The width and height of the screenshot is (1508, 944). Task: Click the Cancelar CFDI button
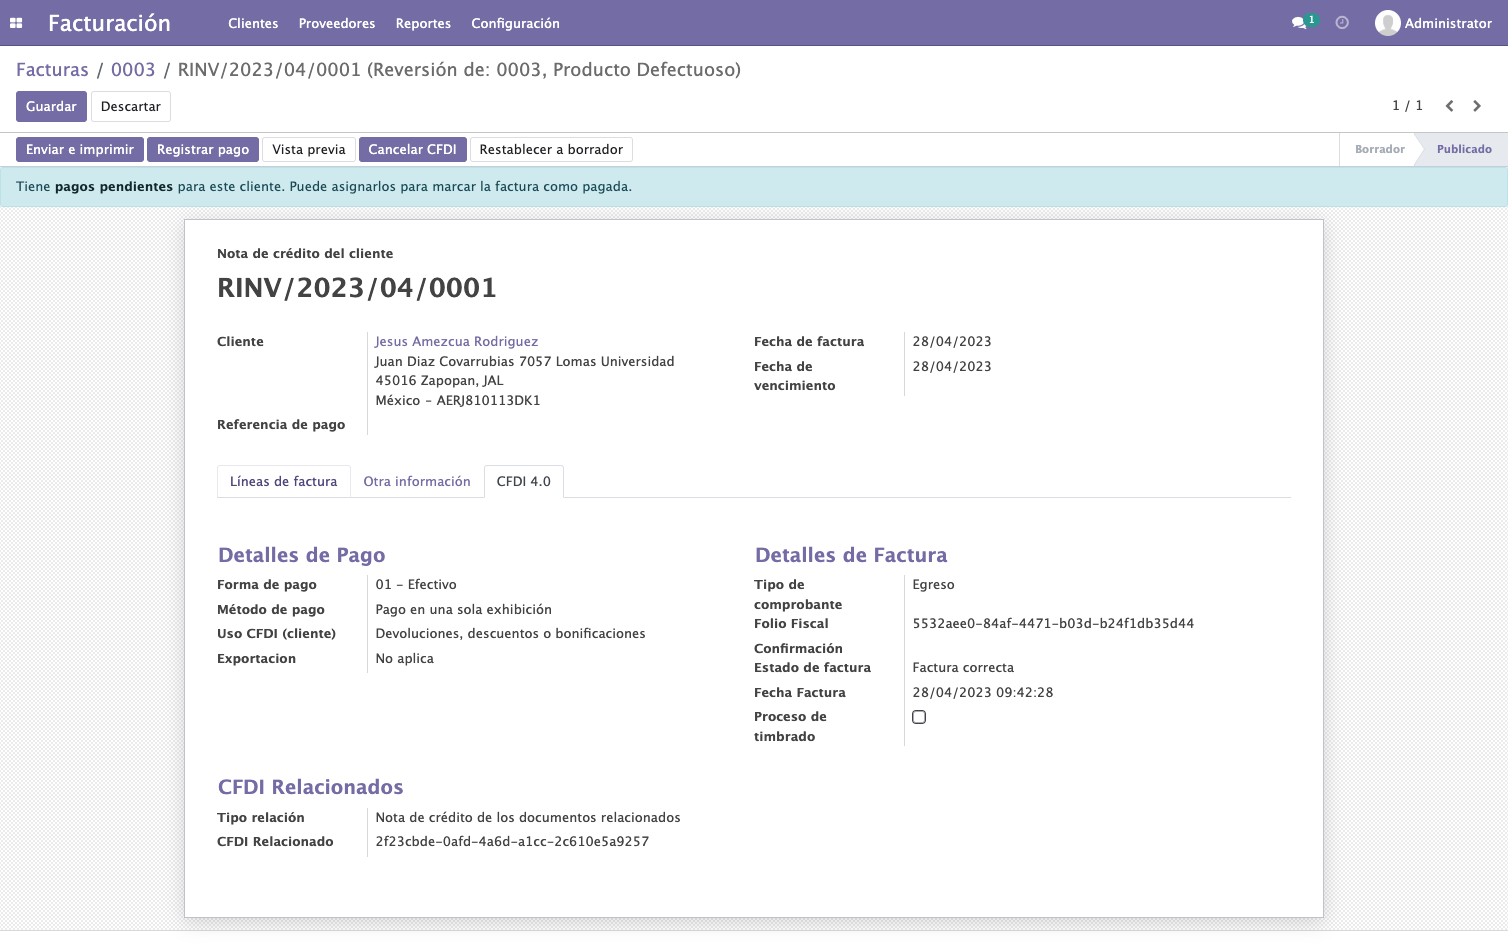413,150
